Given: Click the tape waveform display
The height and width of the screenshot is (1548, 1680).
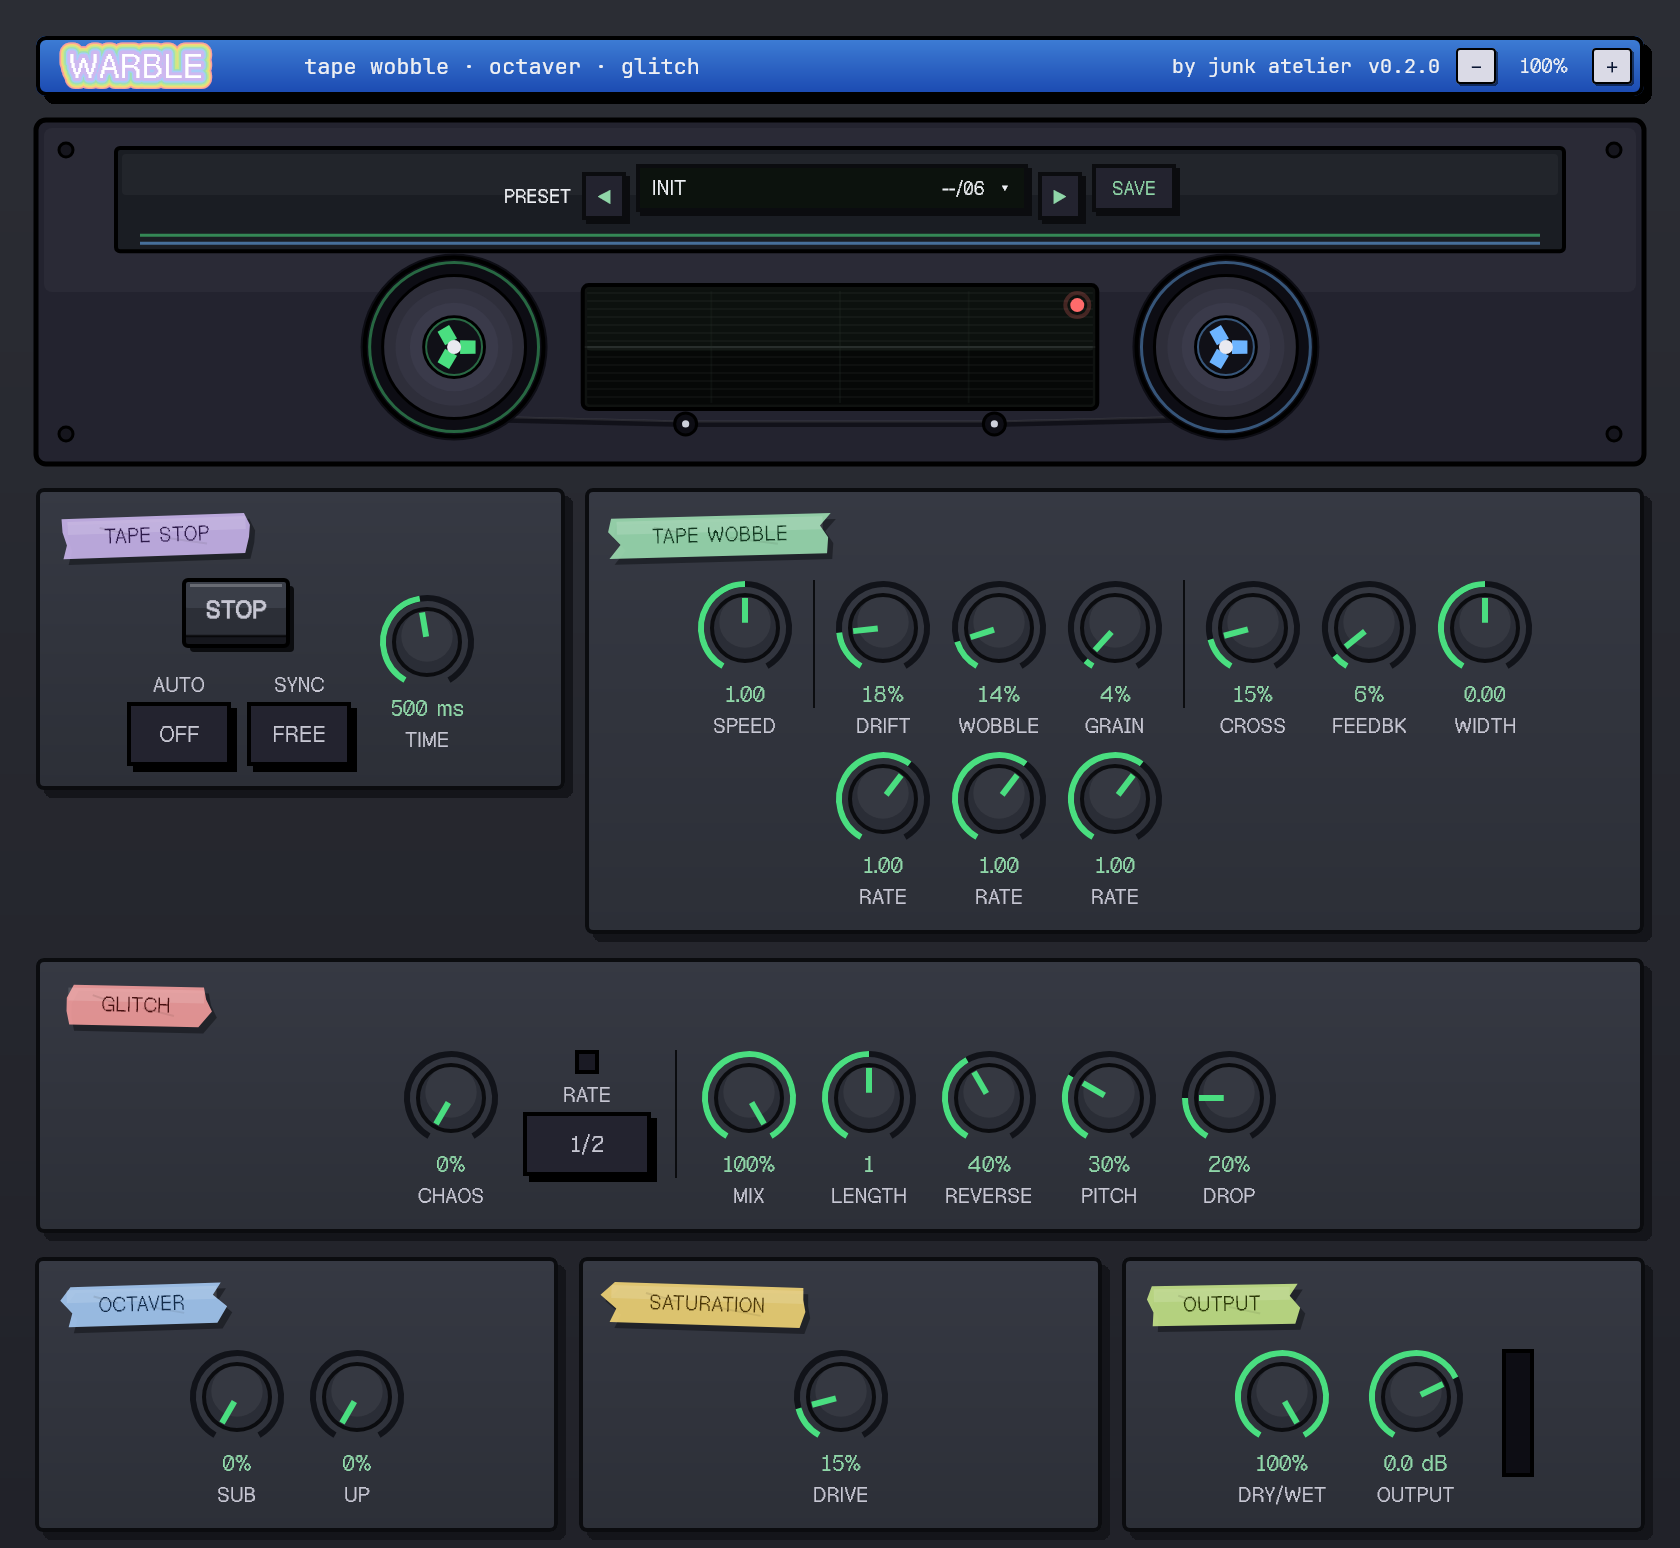Looking at the screenshot, I should tap(840, 347).
